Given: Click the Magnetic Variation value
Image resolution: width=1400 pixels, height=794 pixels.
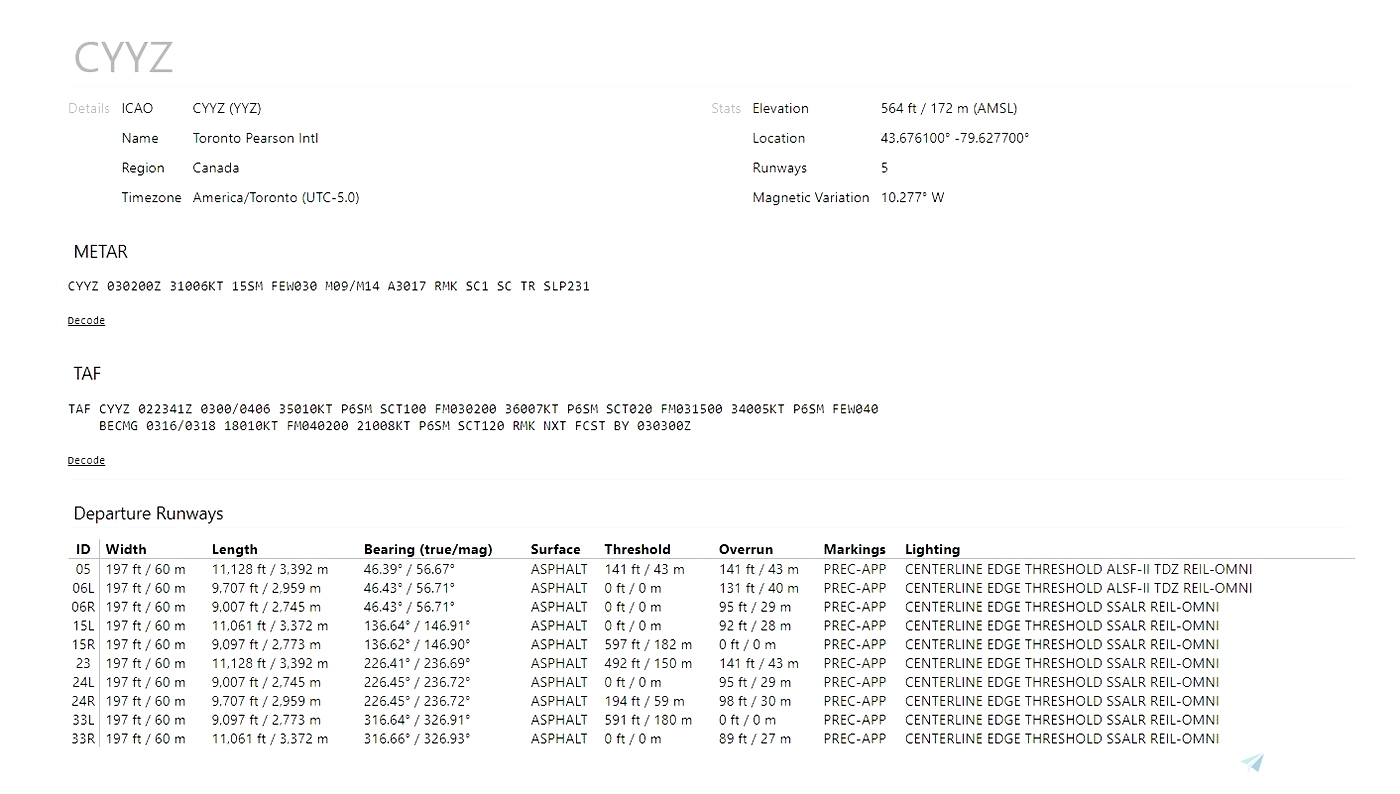Looking at the screenshot, I should click(x=913, y=197).
